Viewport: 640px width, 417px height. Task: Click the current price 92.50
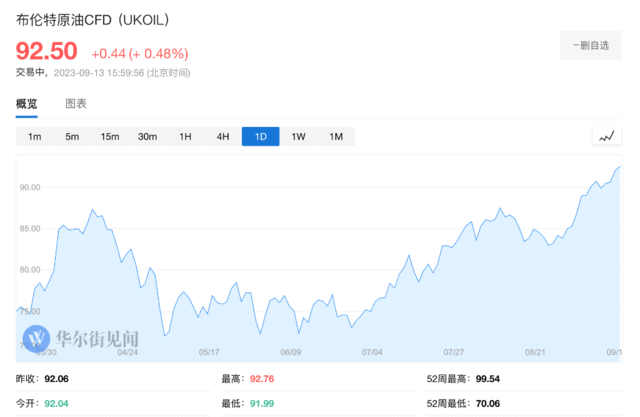[x=47, y=51]
